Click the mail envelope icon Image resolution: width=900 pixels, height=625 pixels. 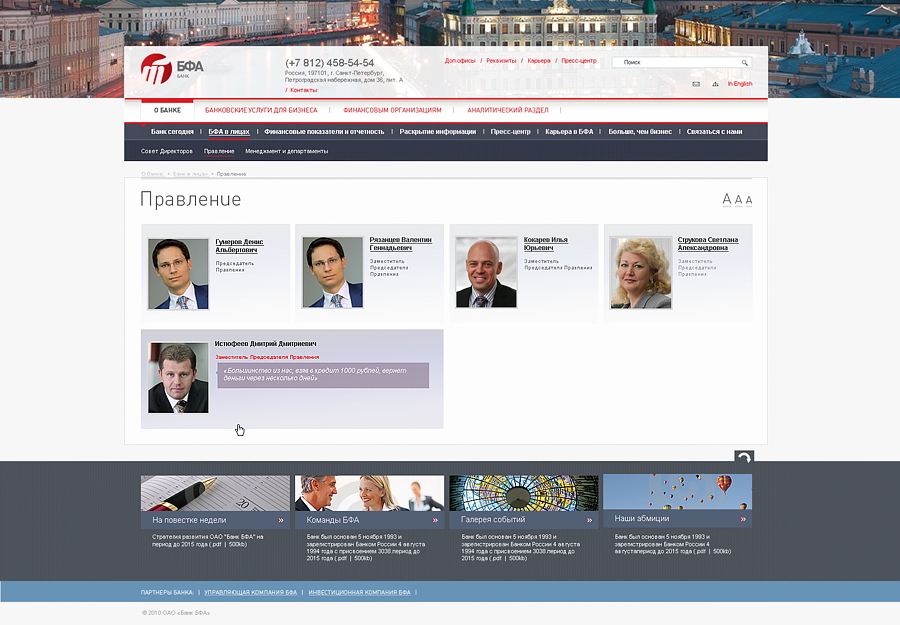tap(696, 84)
